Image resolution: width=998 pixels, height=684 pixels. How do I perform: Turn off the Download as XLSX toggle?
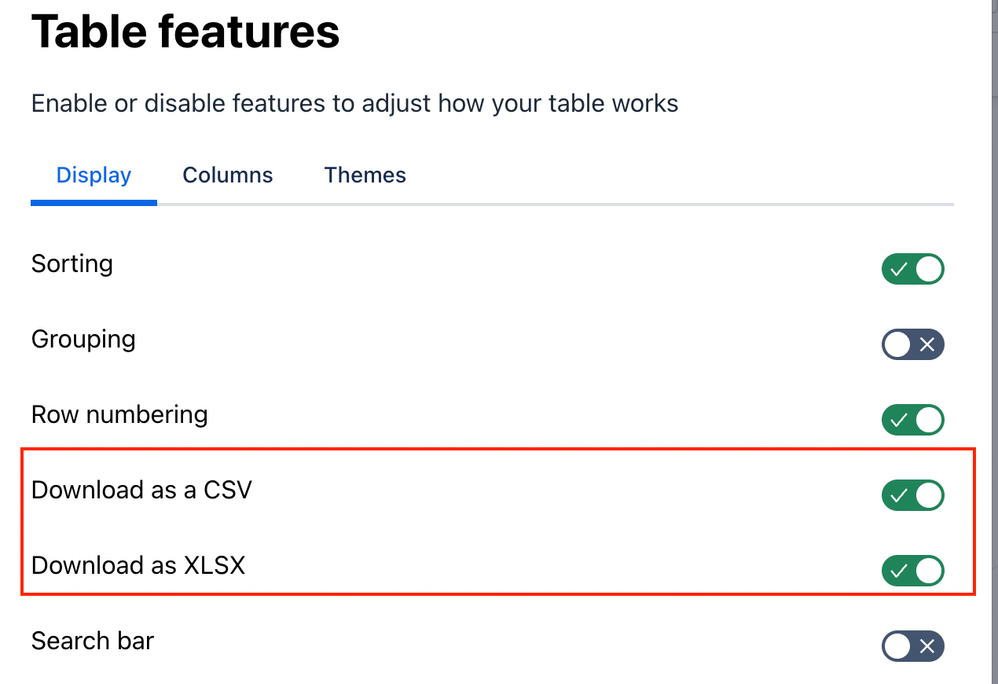(x=912, y=571)
